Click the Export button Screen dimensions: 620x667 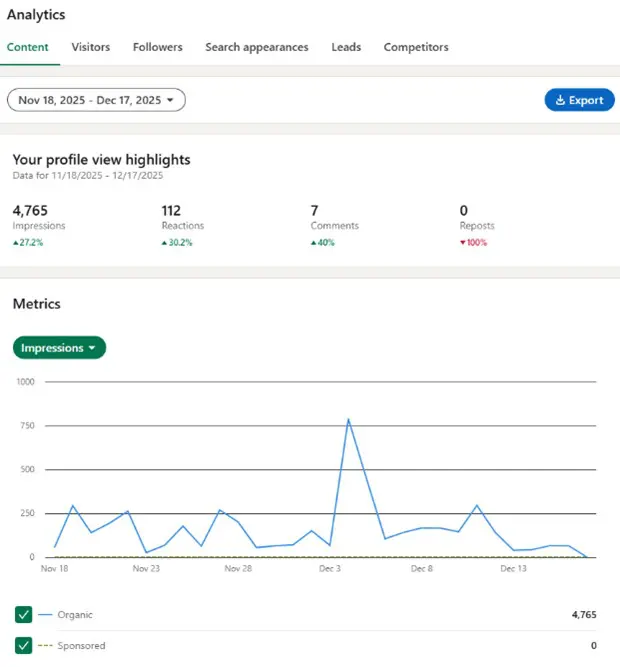point(580,100)
